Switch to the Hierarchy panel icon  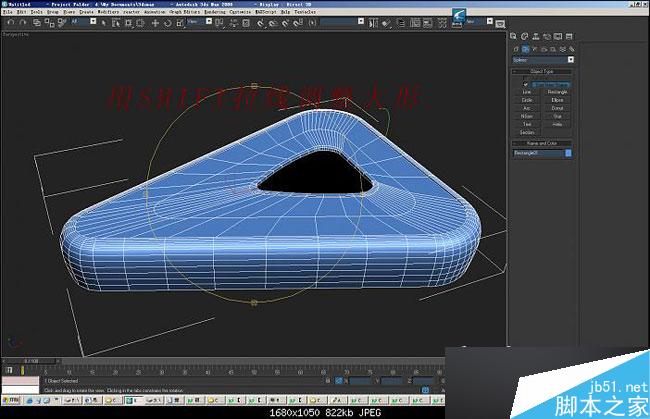click(537, 36)
